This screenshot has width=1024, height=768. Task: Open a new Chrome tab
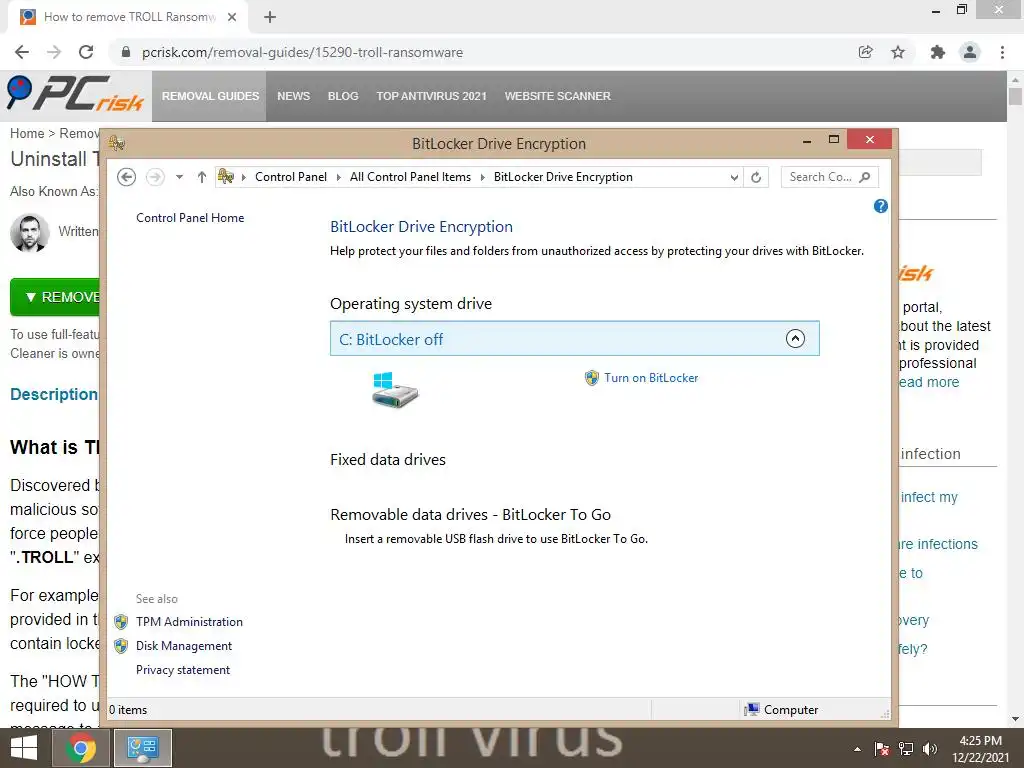[270, 17]
